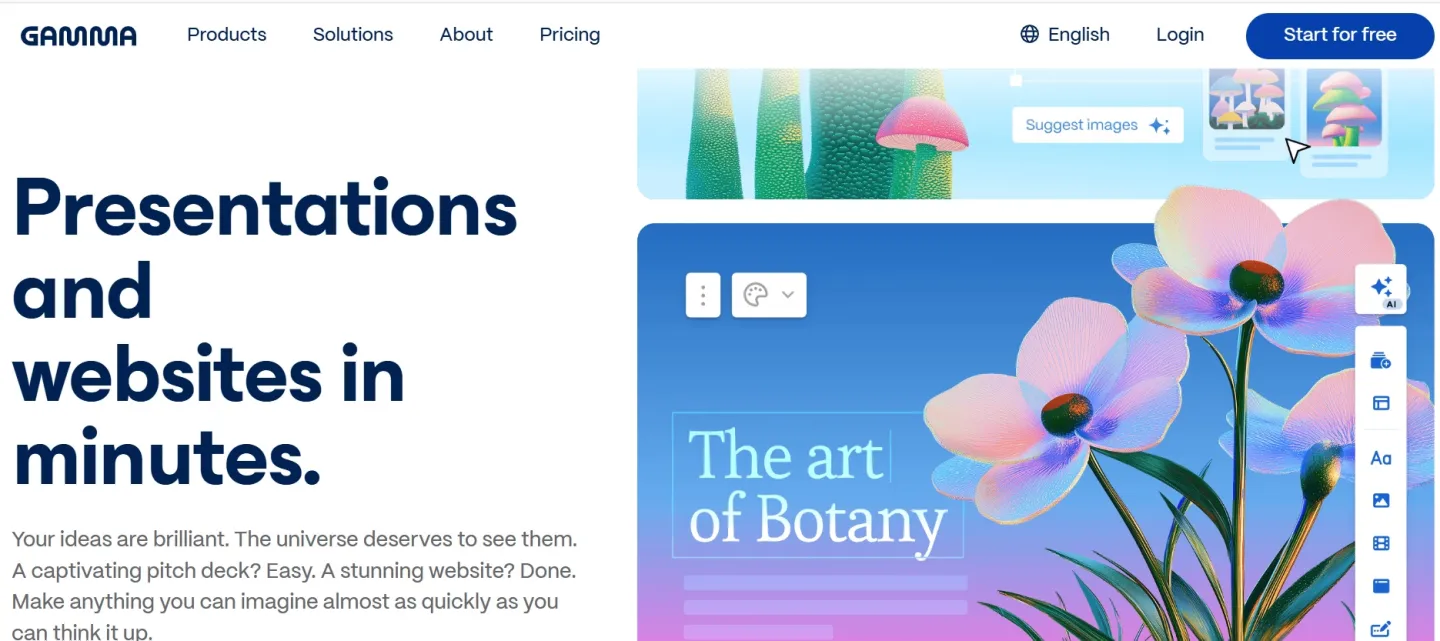The image size is (1440, 641).
Task: Open the Pricing page
Action: [570, 35]
